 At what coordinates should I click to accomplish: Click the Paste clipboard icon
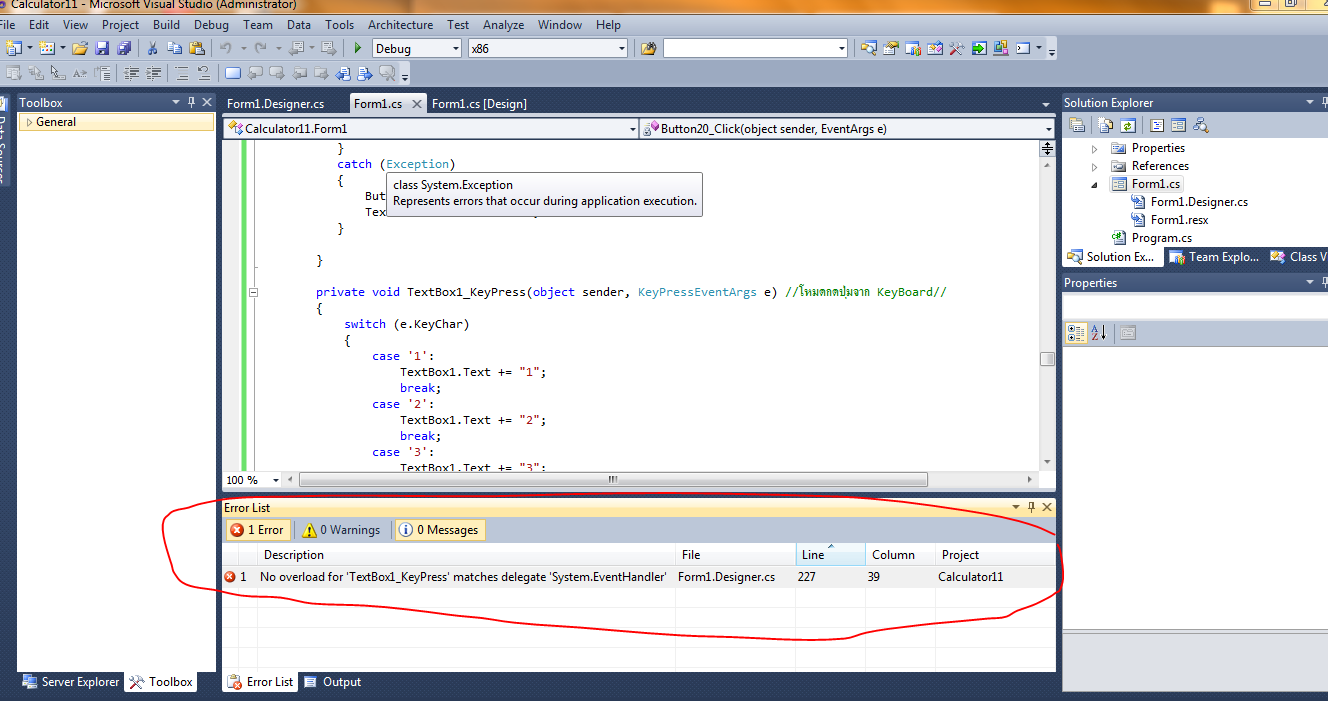coord(197,48)
